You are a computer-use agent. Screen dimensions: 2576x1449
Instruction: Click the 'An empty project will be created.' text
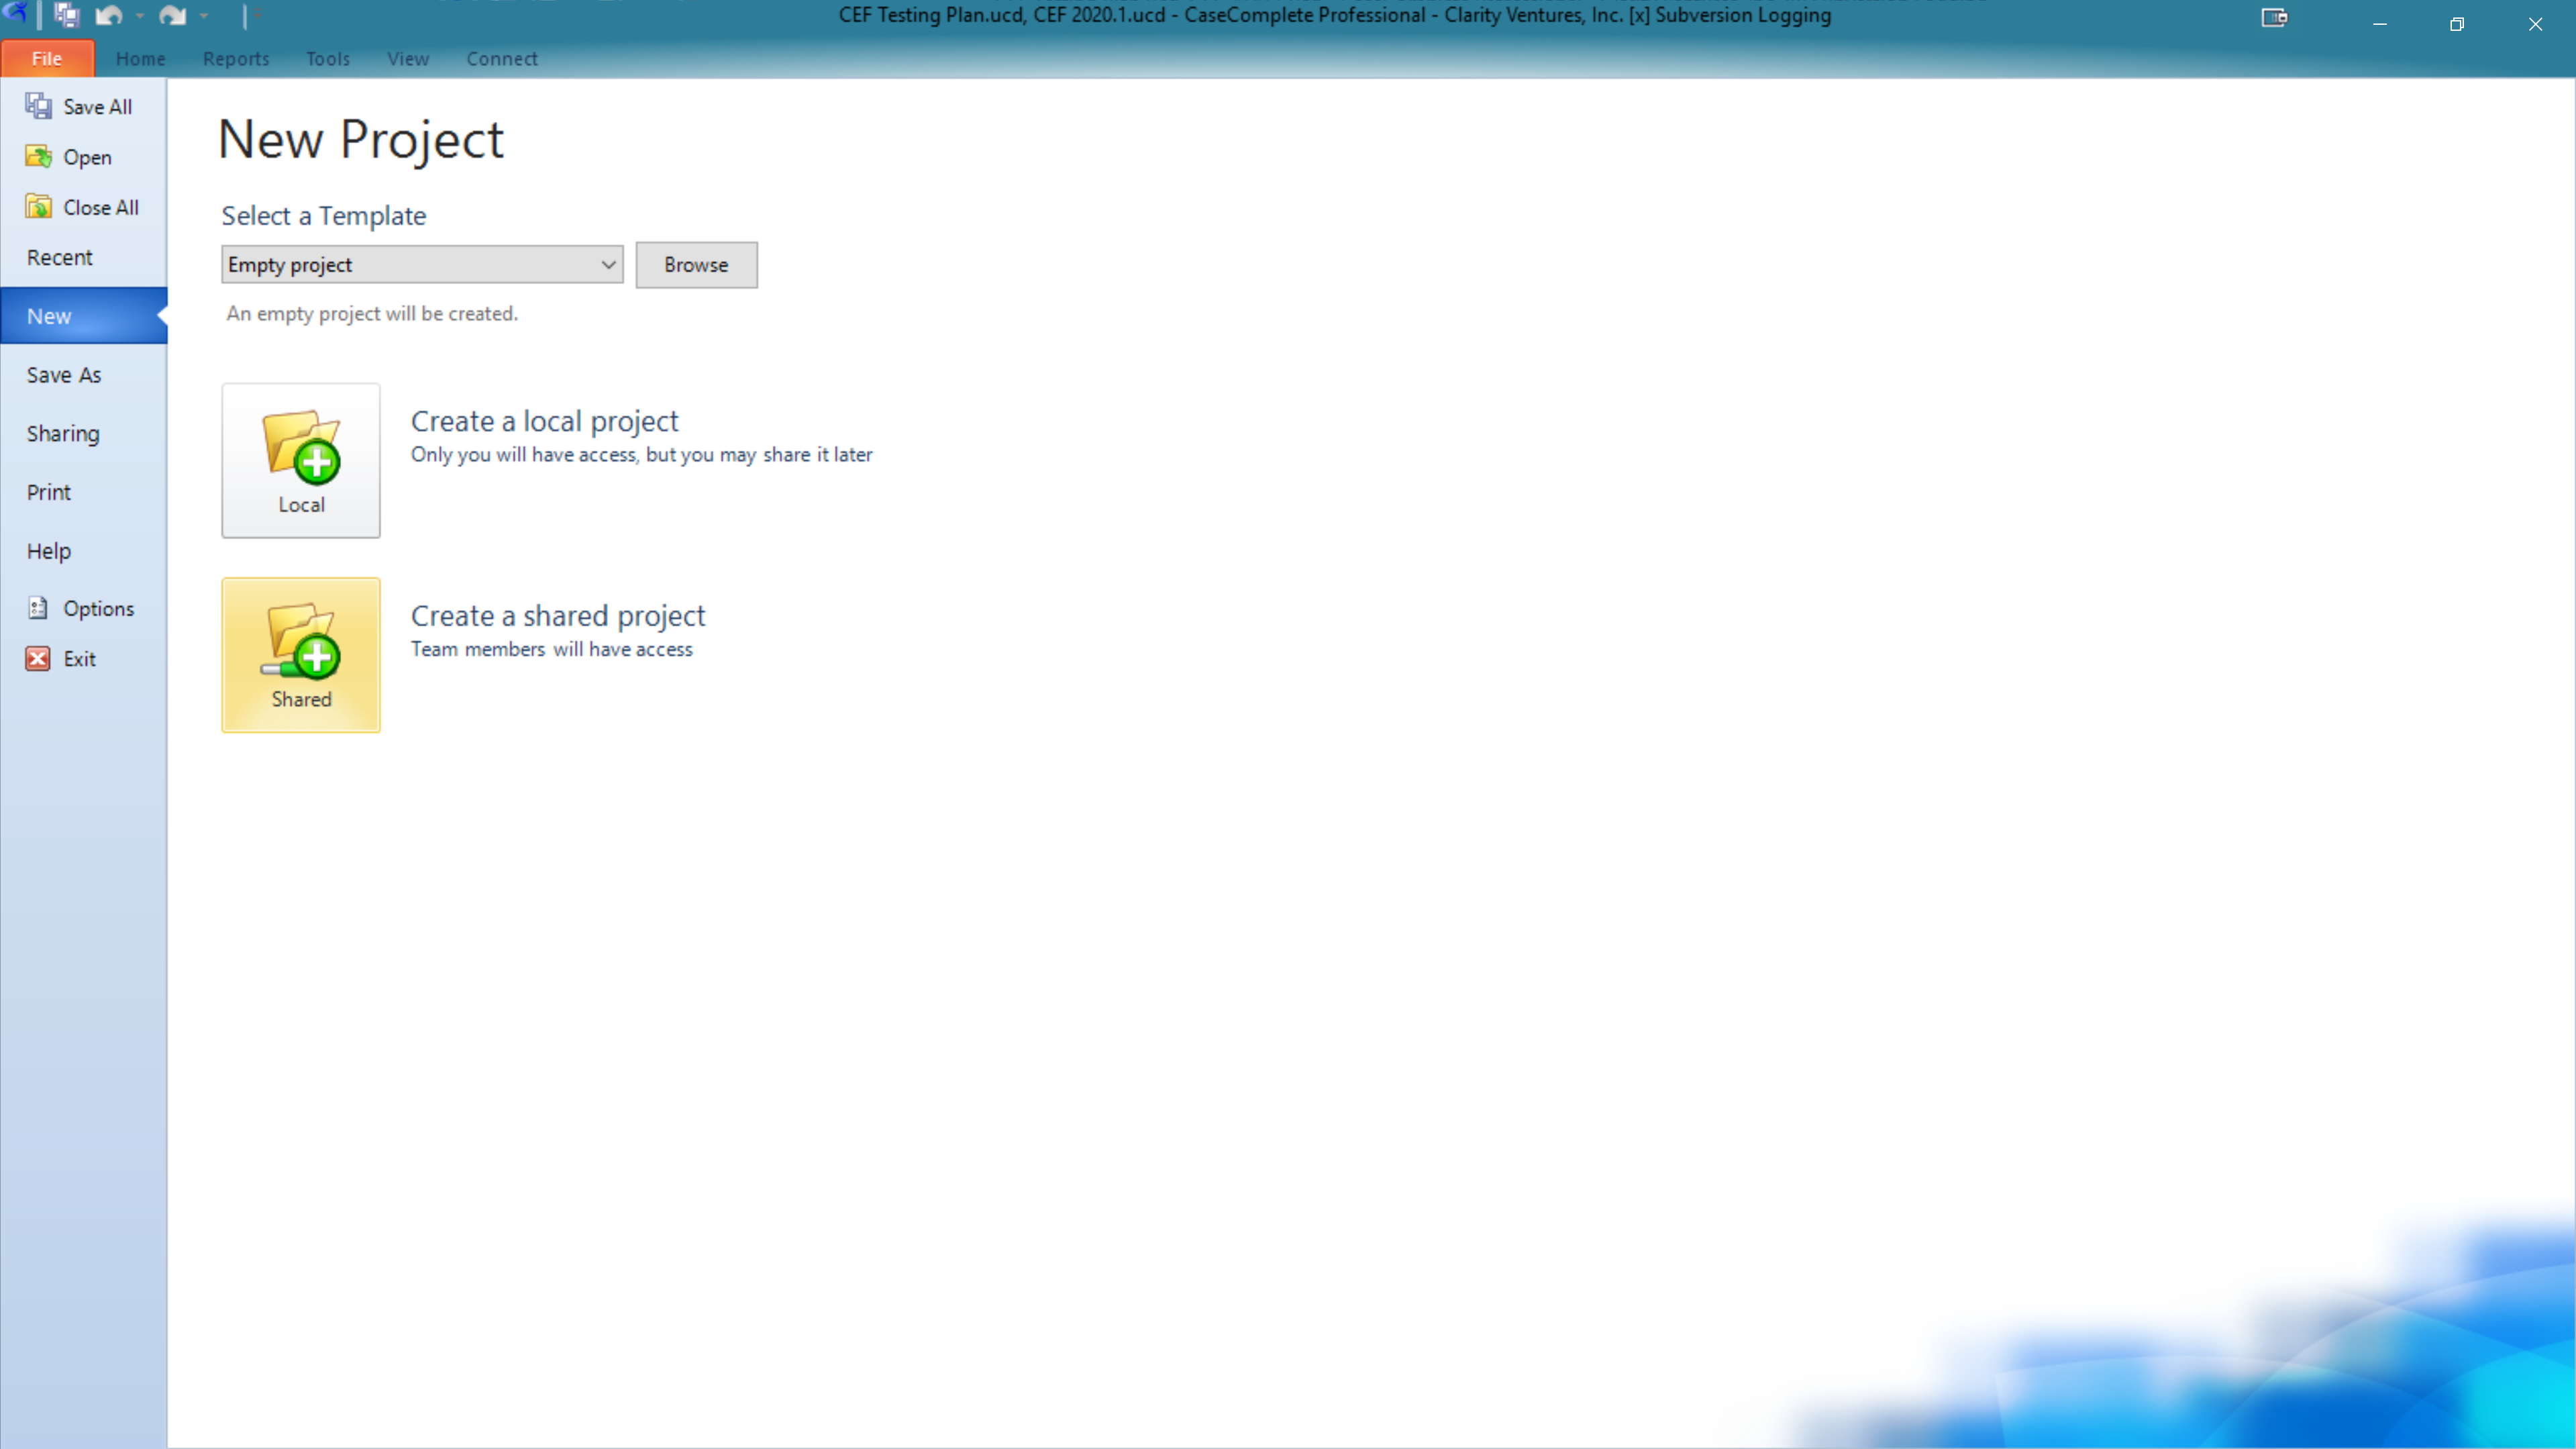click(x=372, y=314)
